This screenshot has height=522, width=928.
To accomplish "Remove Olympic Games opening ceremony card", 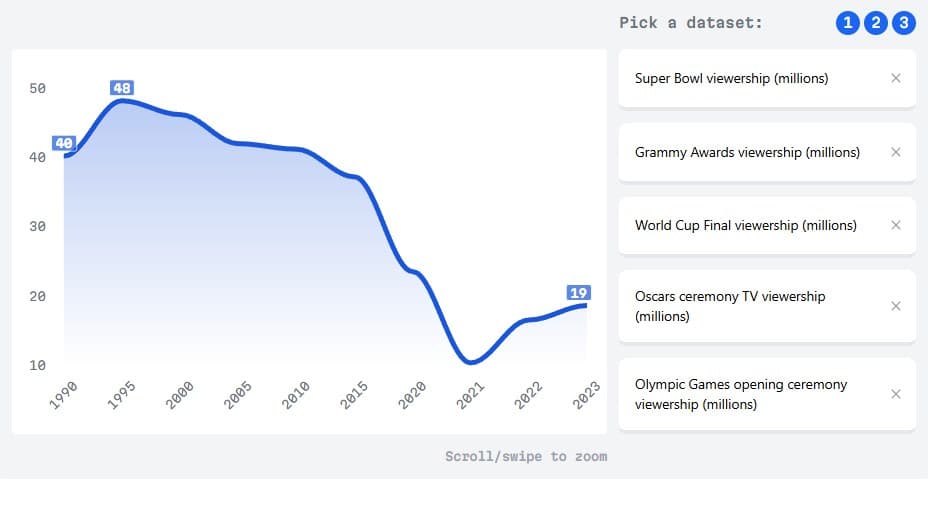I will coord(895,394).
